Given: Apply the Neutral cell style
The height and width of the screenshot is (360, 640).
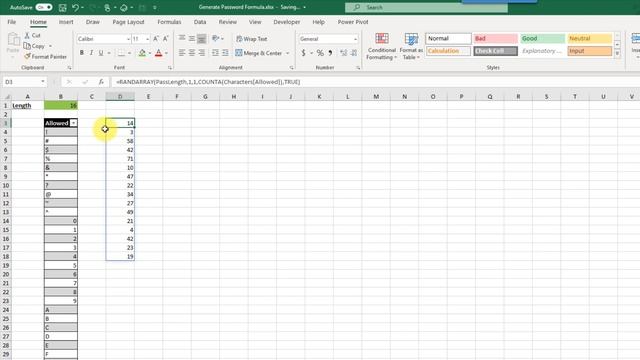Looking at the screenshot, I should point(590,38).
